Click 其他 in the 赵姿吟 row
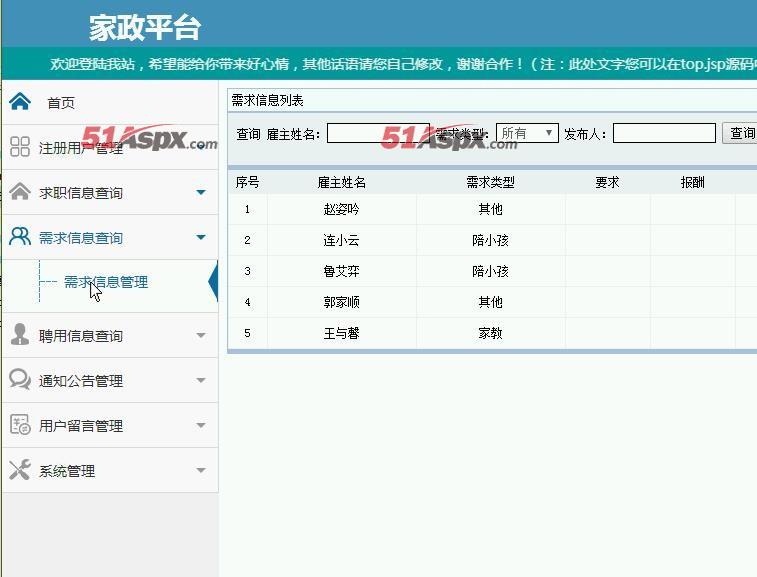This screenshot has width=757, height=577. click(x=490, y=210)
